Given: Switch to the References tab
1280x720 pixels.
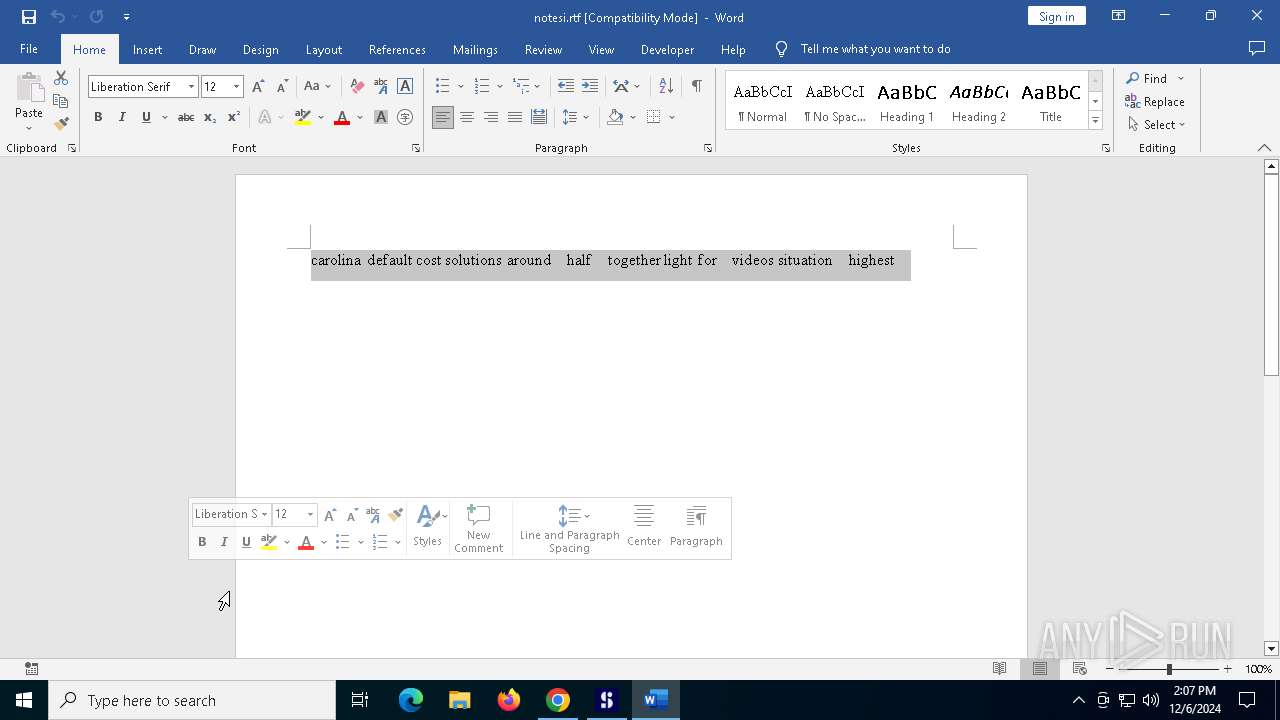Looking at the screenshot, I should coord(397,49).
